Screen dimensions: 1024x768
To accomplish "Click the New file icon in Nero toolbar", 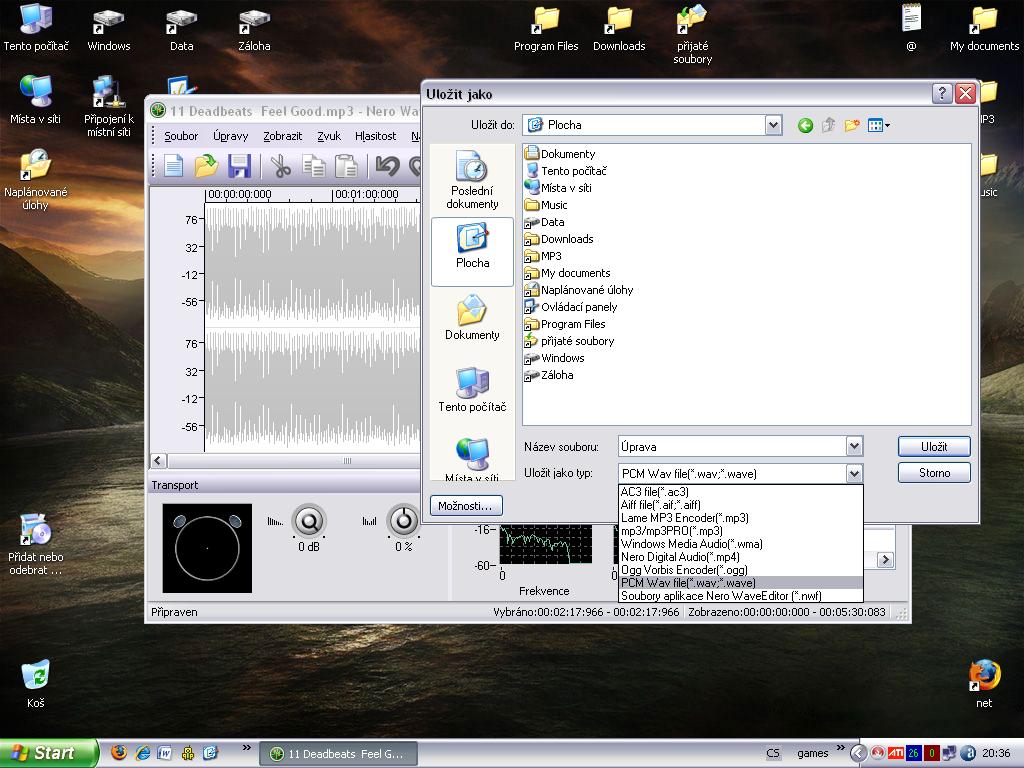I will click(x=173, y=166).
